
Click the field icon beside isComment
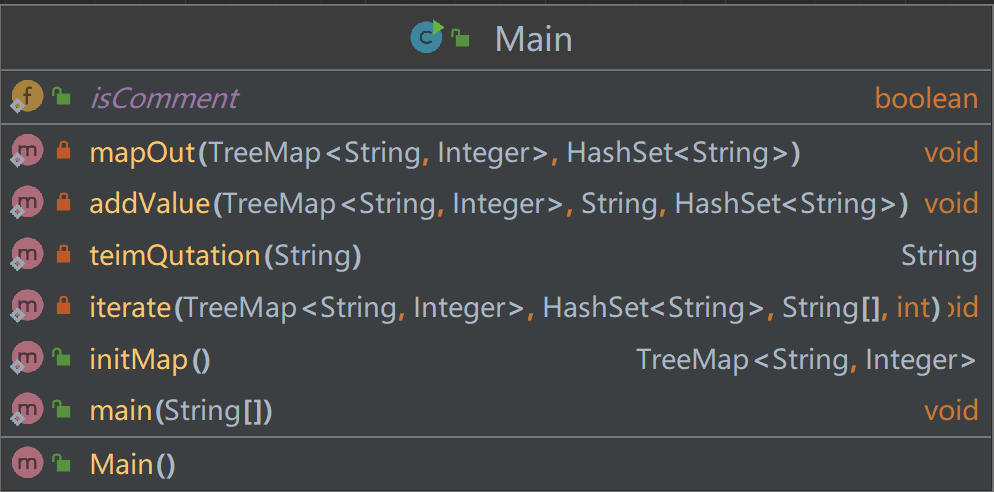27,98
